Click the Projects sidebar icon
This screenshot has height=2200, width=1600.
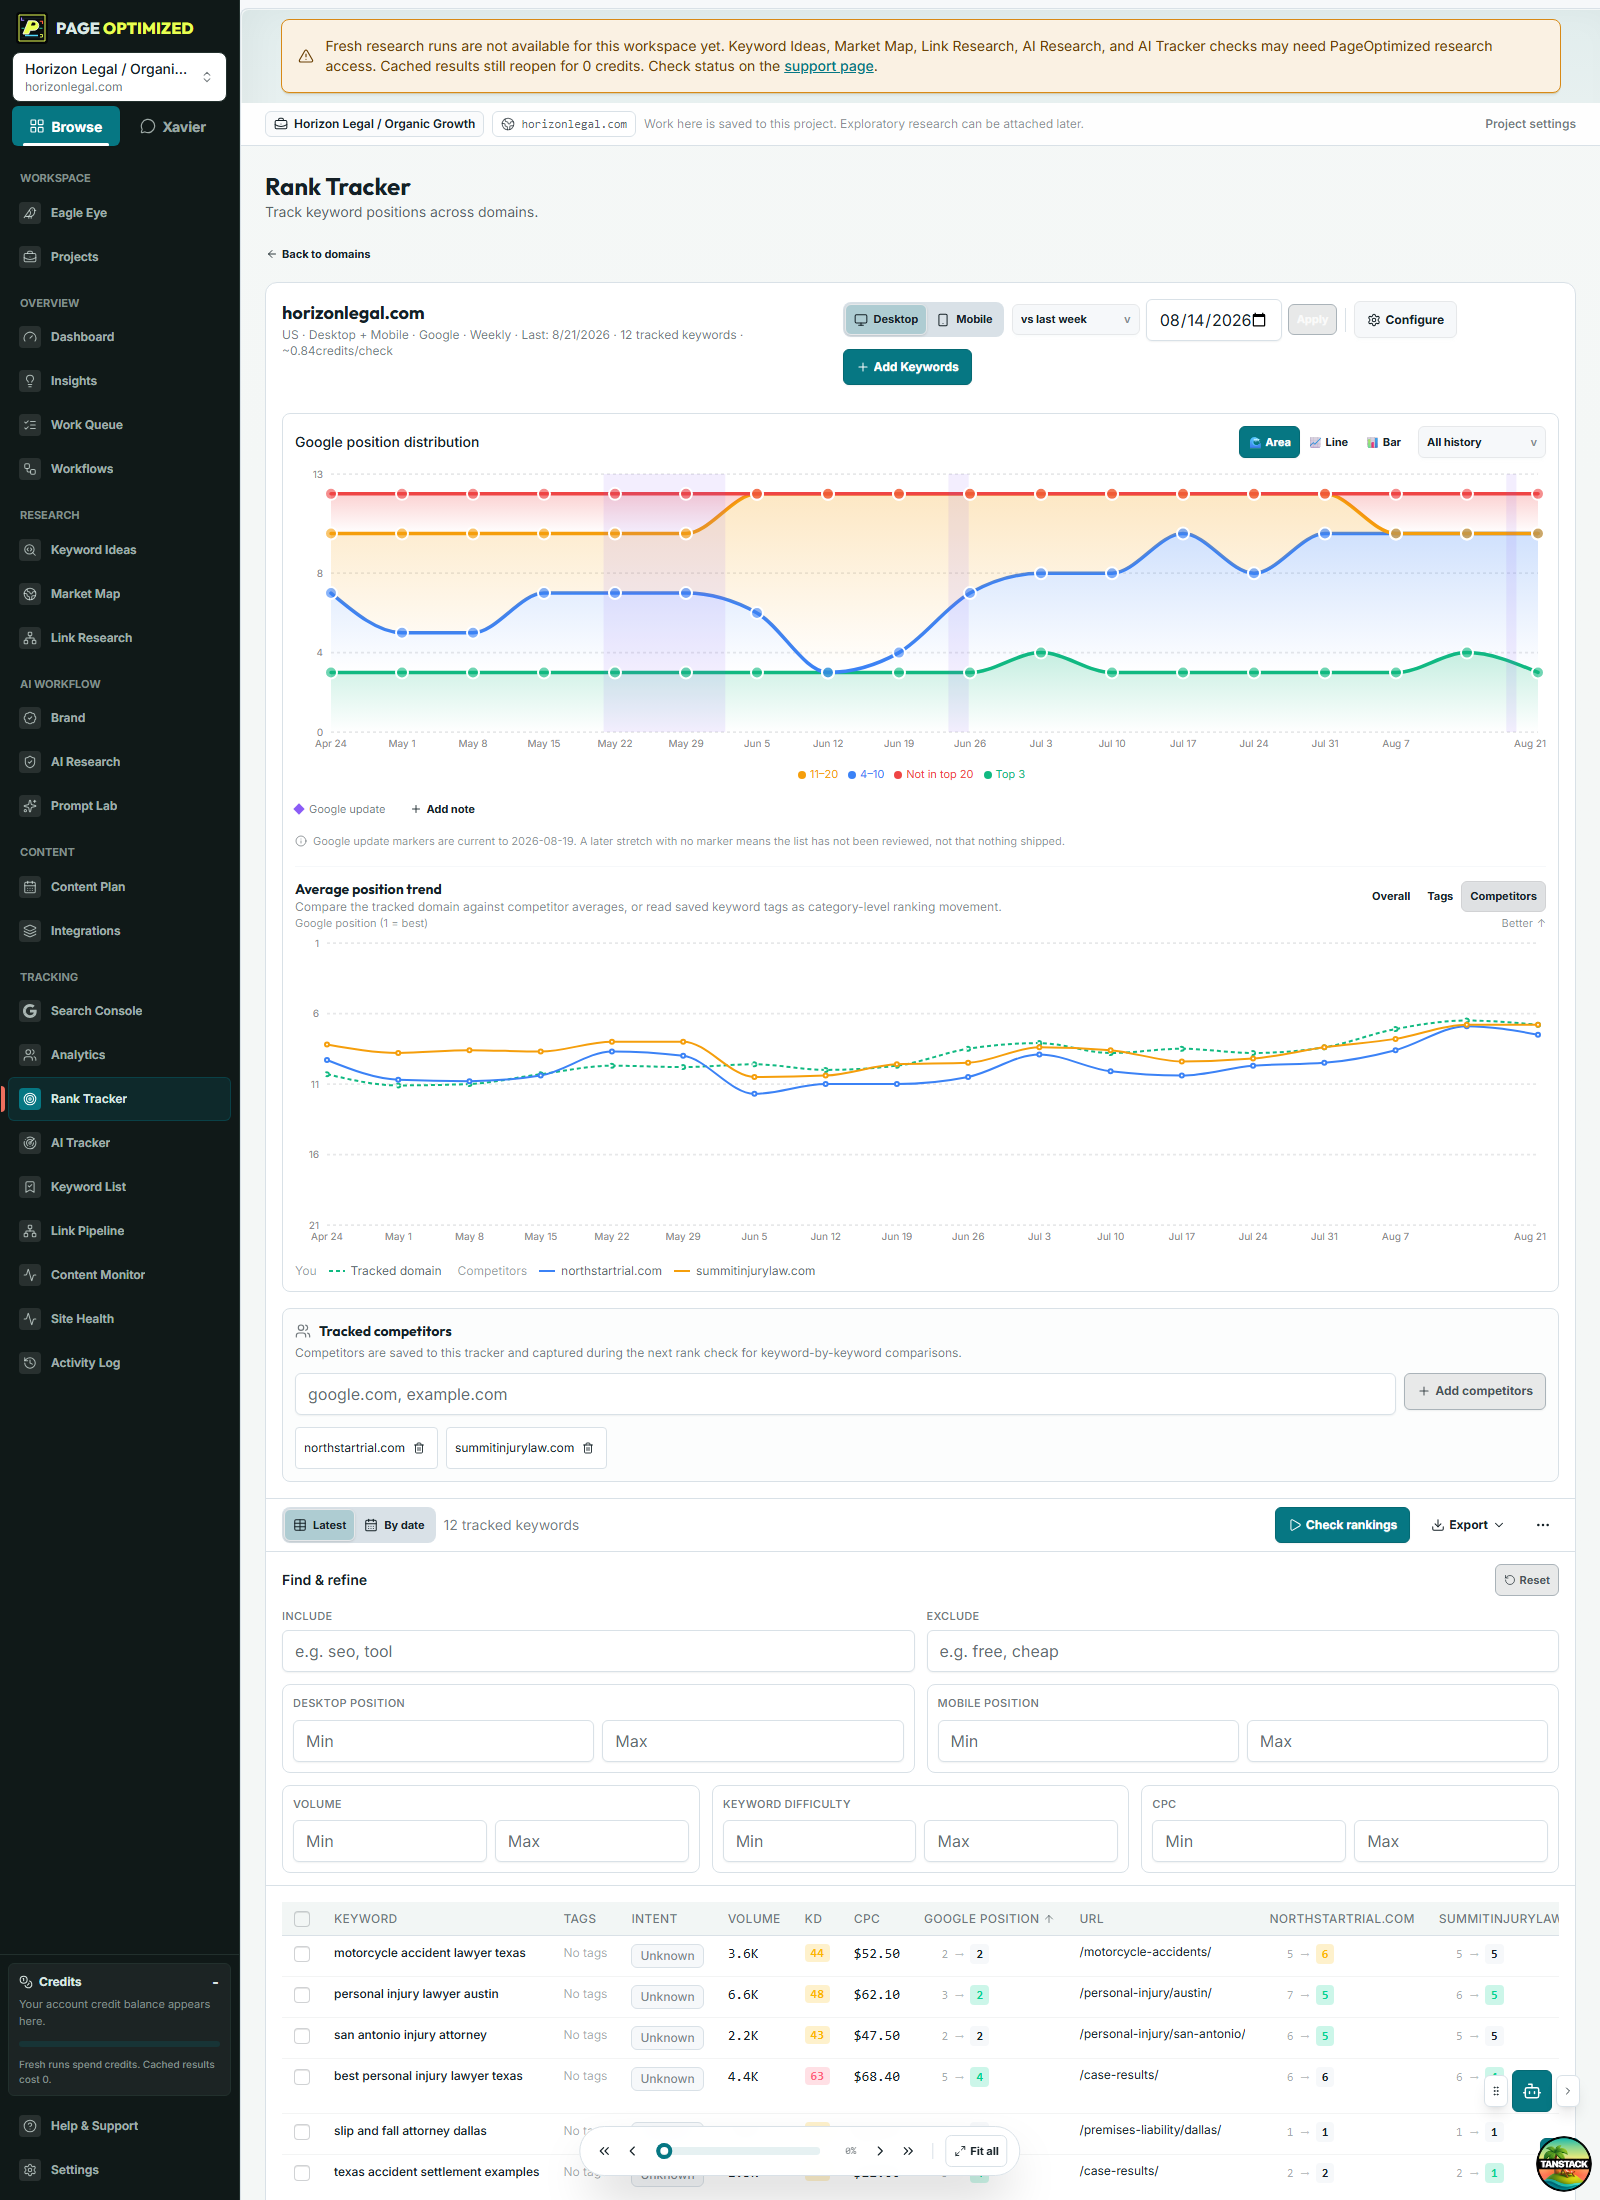pos(30,257)
